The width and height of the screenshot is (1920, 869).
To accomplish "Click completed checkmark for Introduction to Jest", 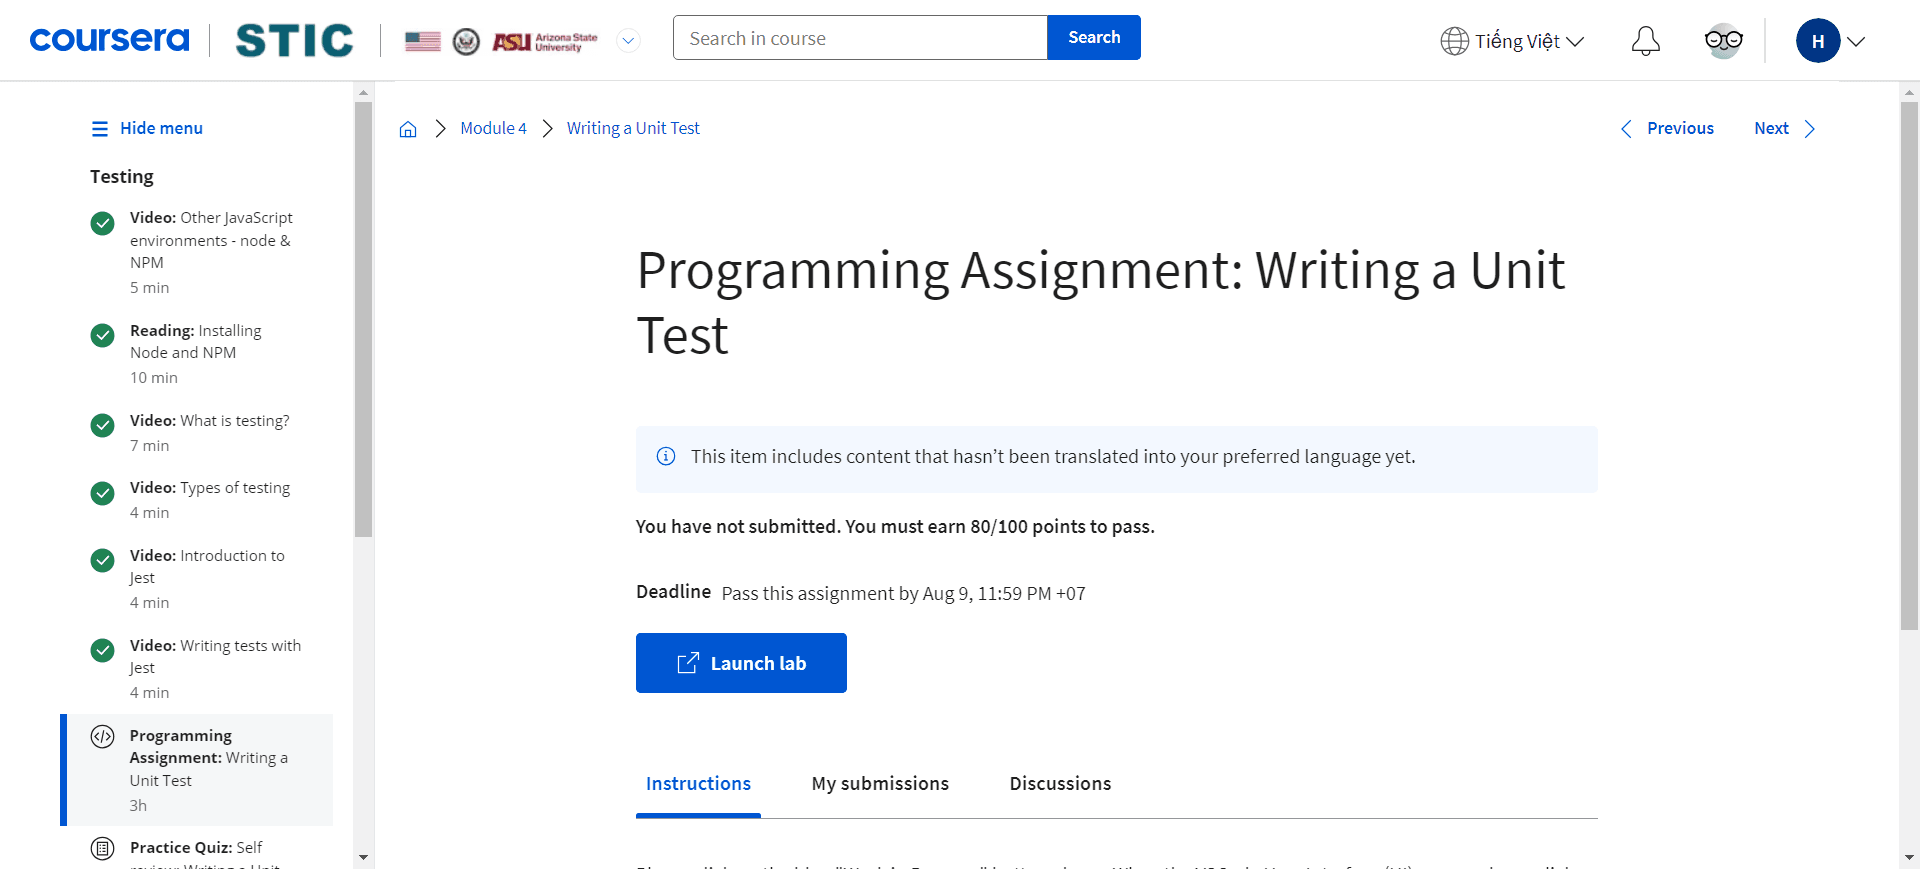I will coord(102,560).
